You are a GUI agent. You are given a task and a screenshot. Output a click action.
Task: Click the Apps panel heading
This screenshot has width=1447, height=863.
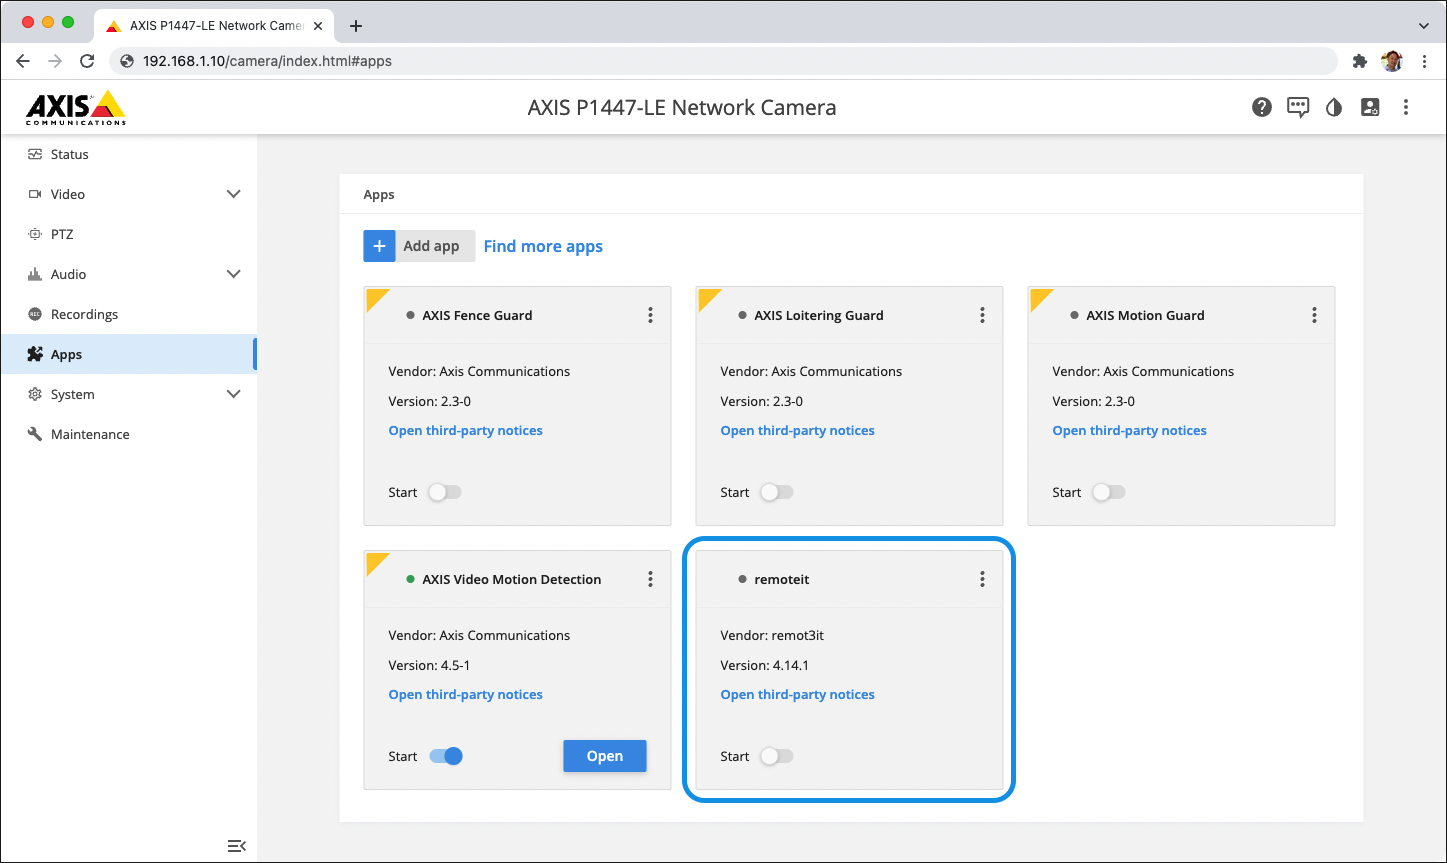[x=379, y=195]
